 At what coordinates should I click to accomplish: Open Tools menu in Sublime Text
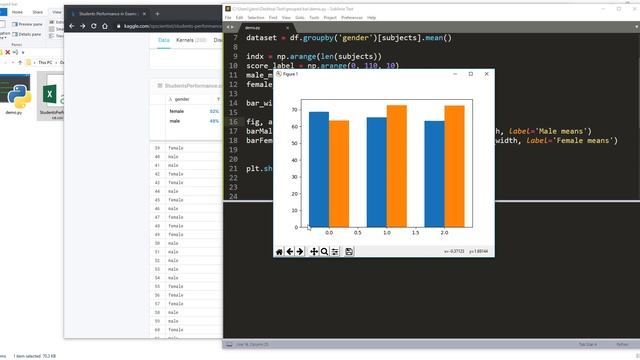pos(314,18)
